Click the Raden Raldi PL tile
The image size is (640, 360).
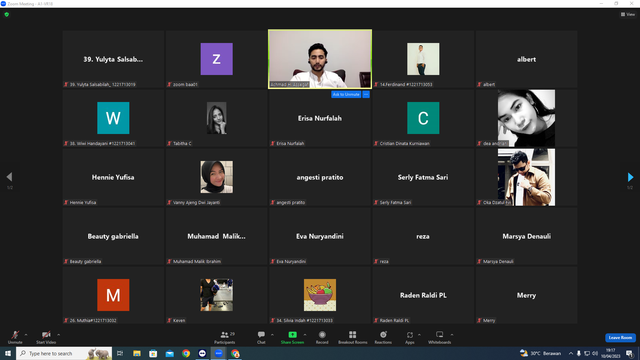pos(423,295)
